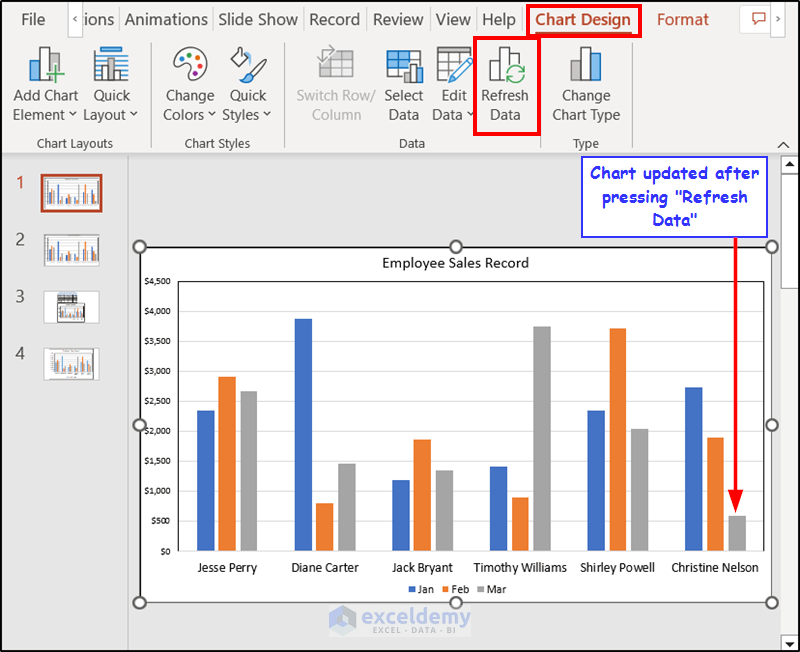Expand the Change Colors dropdown arrow
Viewport: 800px width, 652px height.
tap(211, 114)
